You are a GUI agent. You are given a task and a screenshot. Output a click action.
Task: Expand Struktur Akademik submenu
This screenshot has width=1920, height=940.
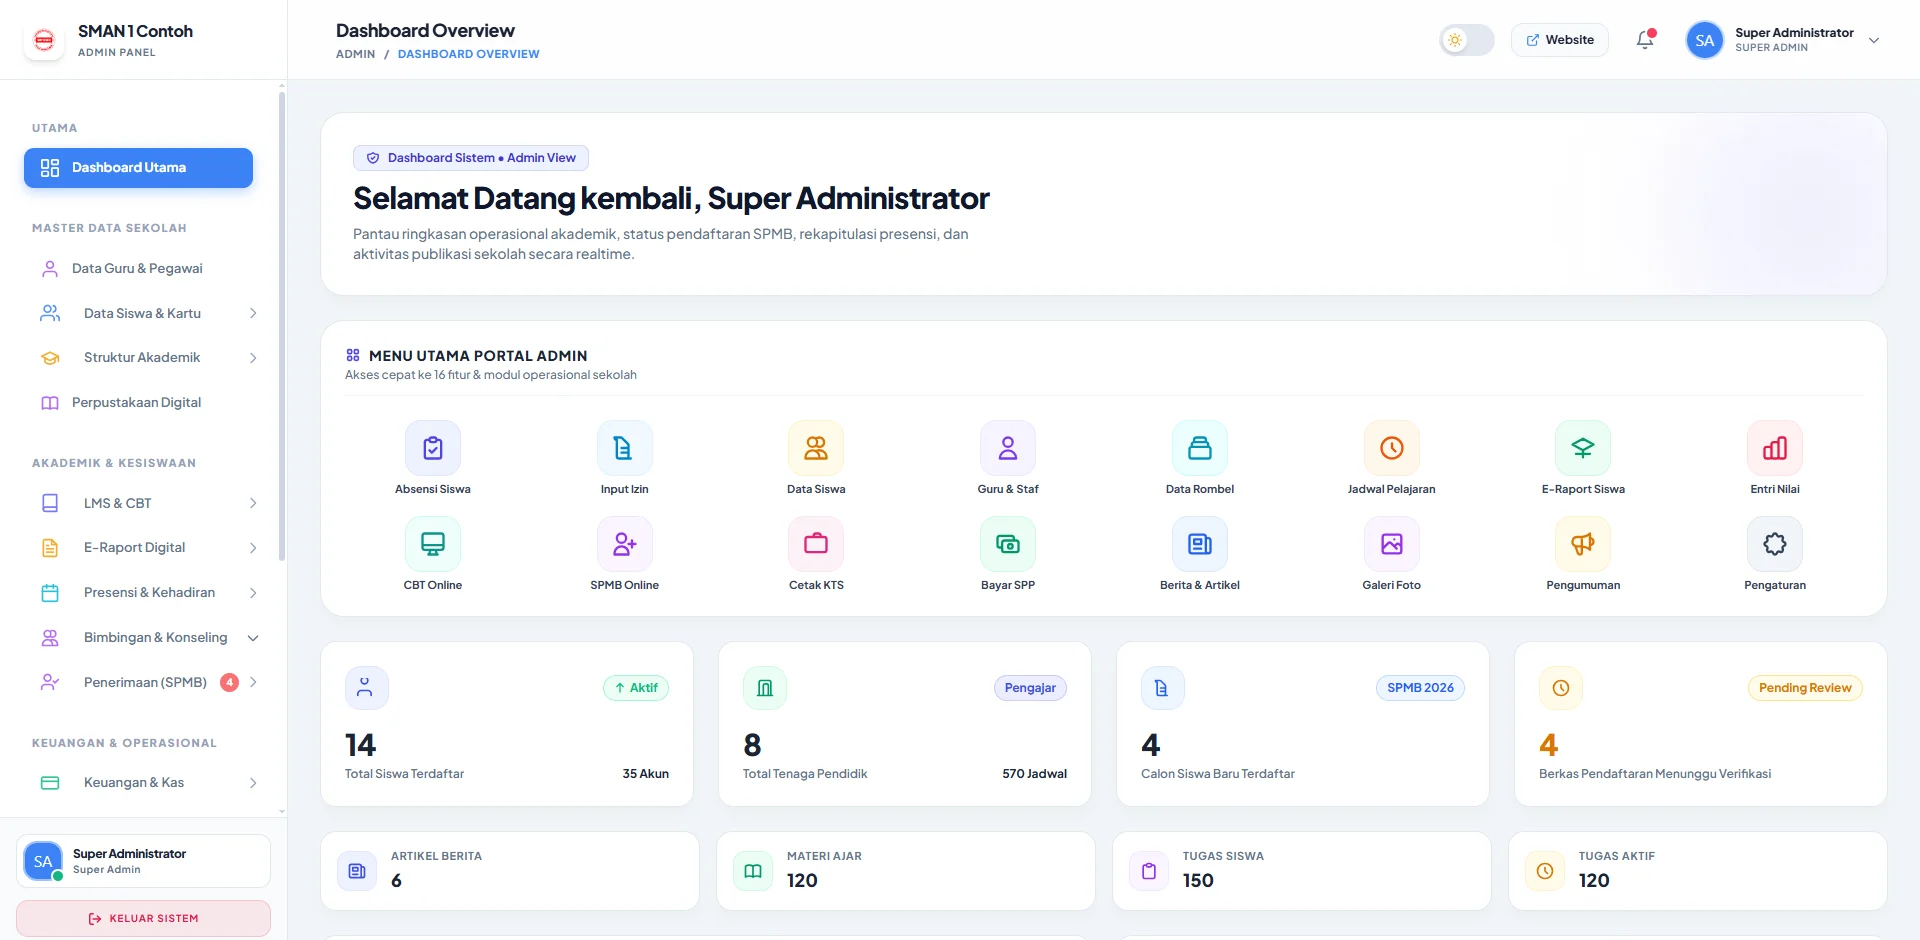[x=148, y=358]
